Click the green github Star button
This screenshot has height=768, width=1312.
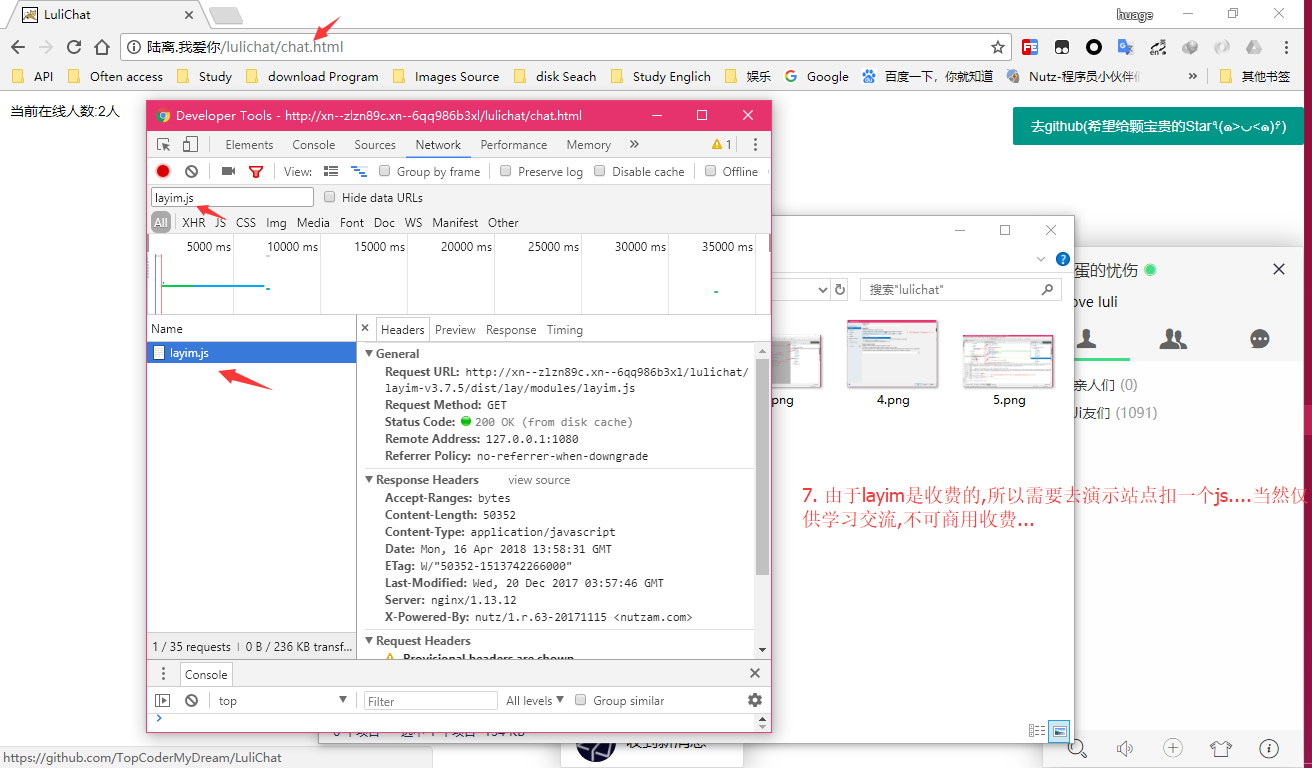[x=1158, y=126]
